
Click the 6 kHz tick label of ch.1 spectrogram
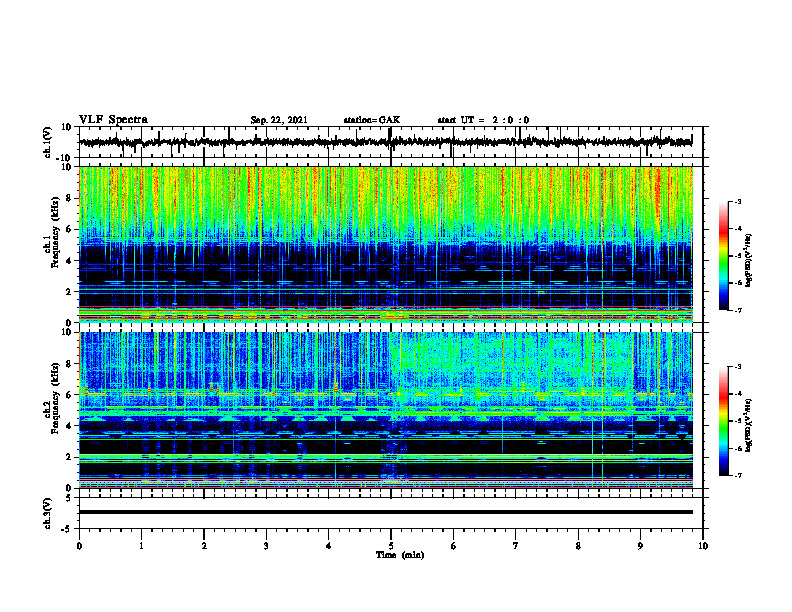point(69,229)
